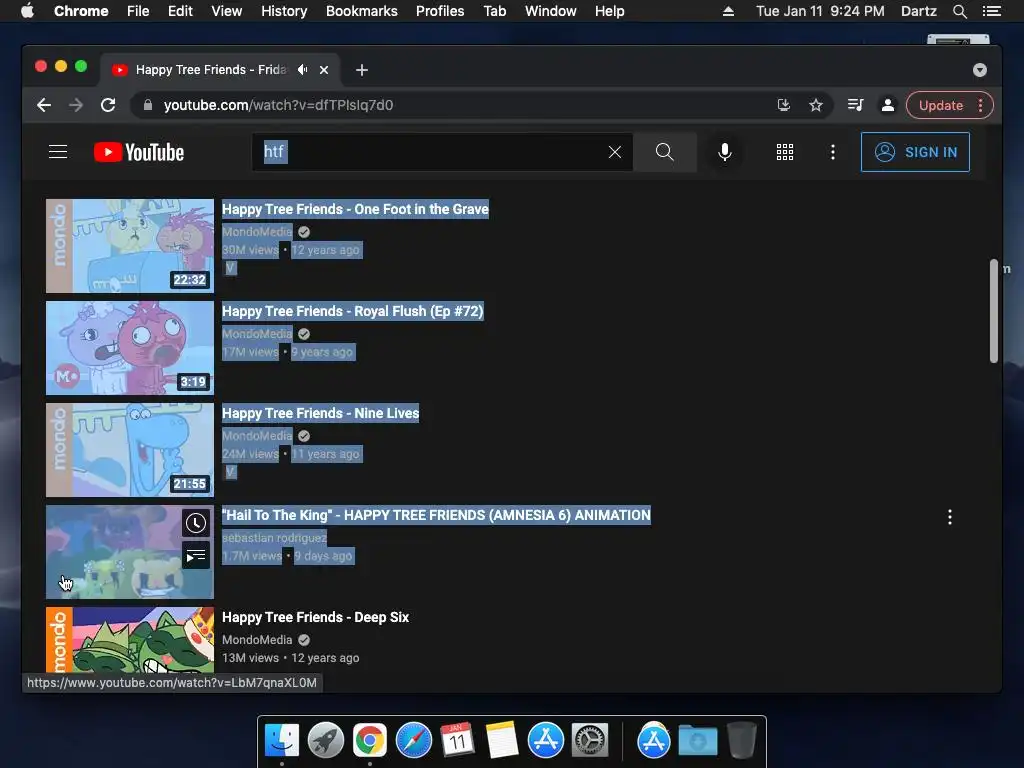Open the Edit menu
Viewport: 1024px width, 768px height.
pos(180,11)
